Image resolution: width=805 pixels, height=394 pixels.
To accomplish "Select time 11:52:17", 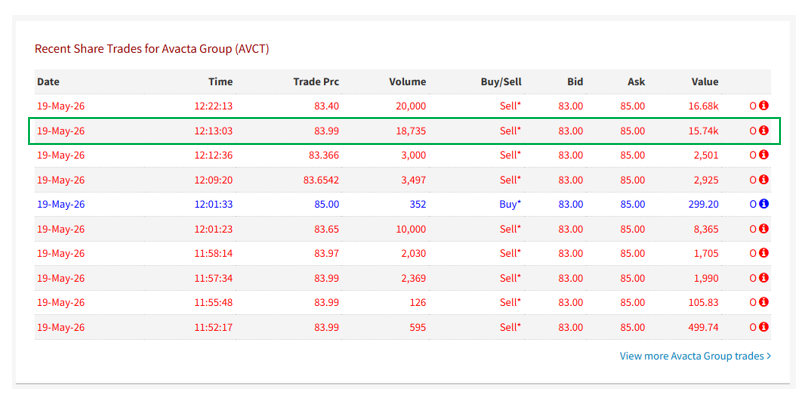I will click(214, 327).
